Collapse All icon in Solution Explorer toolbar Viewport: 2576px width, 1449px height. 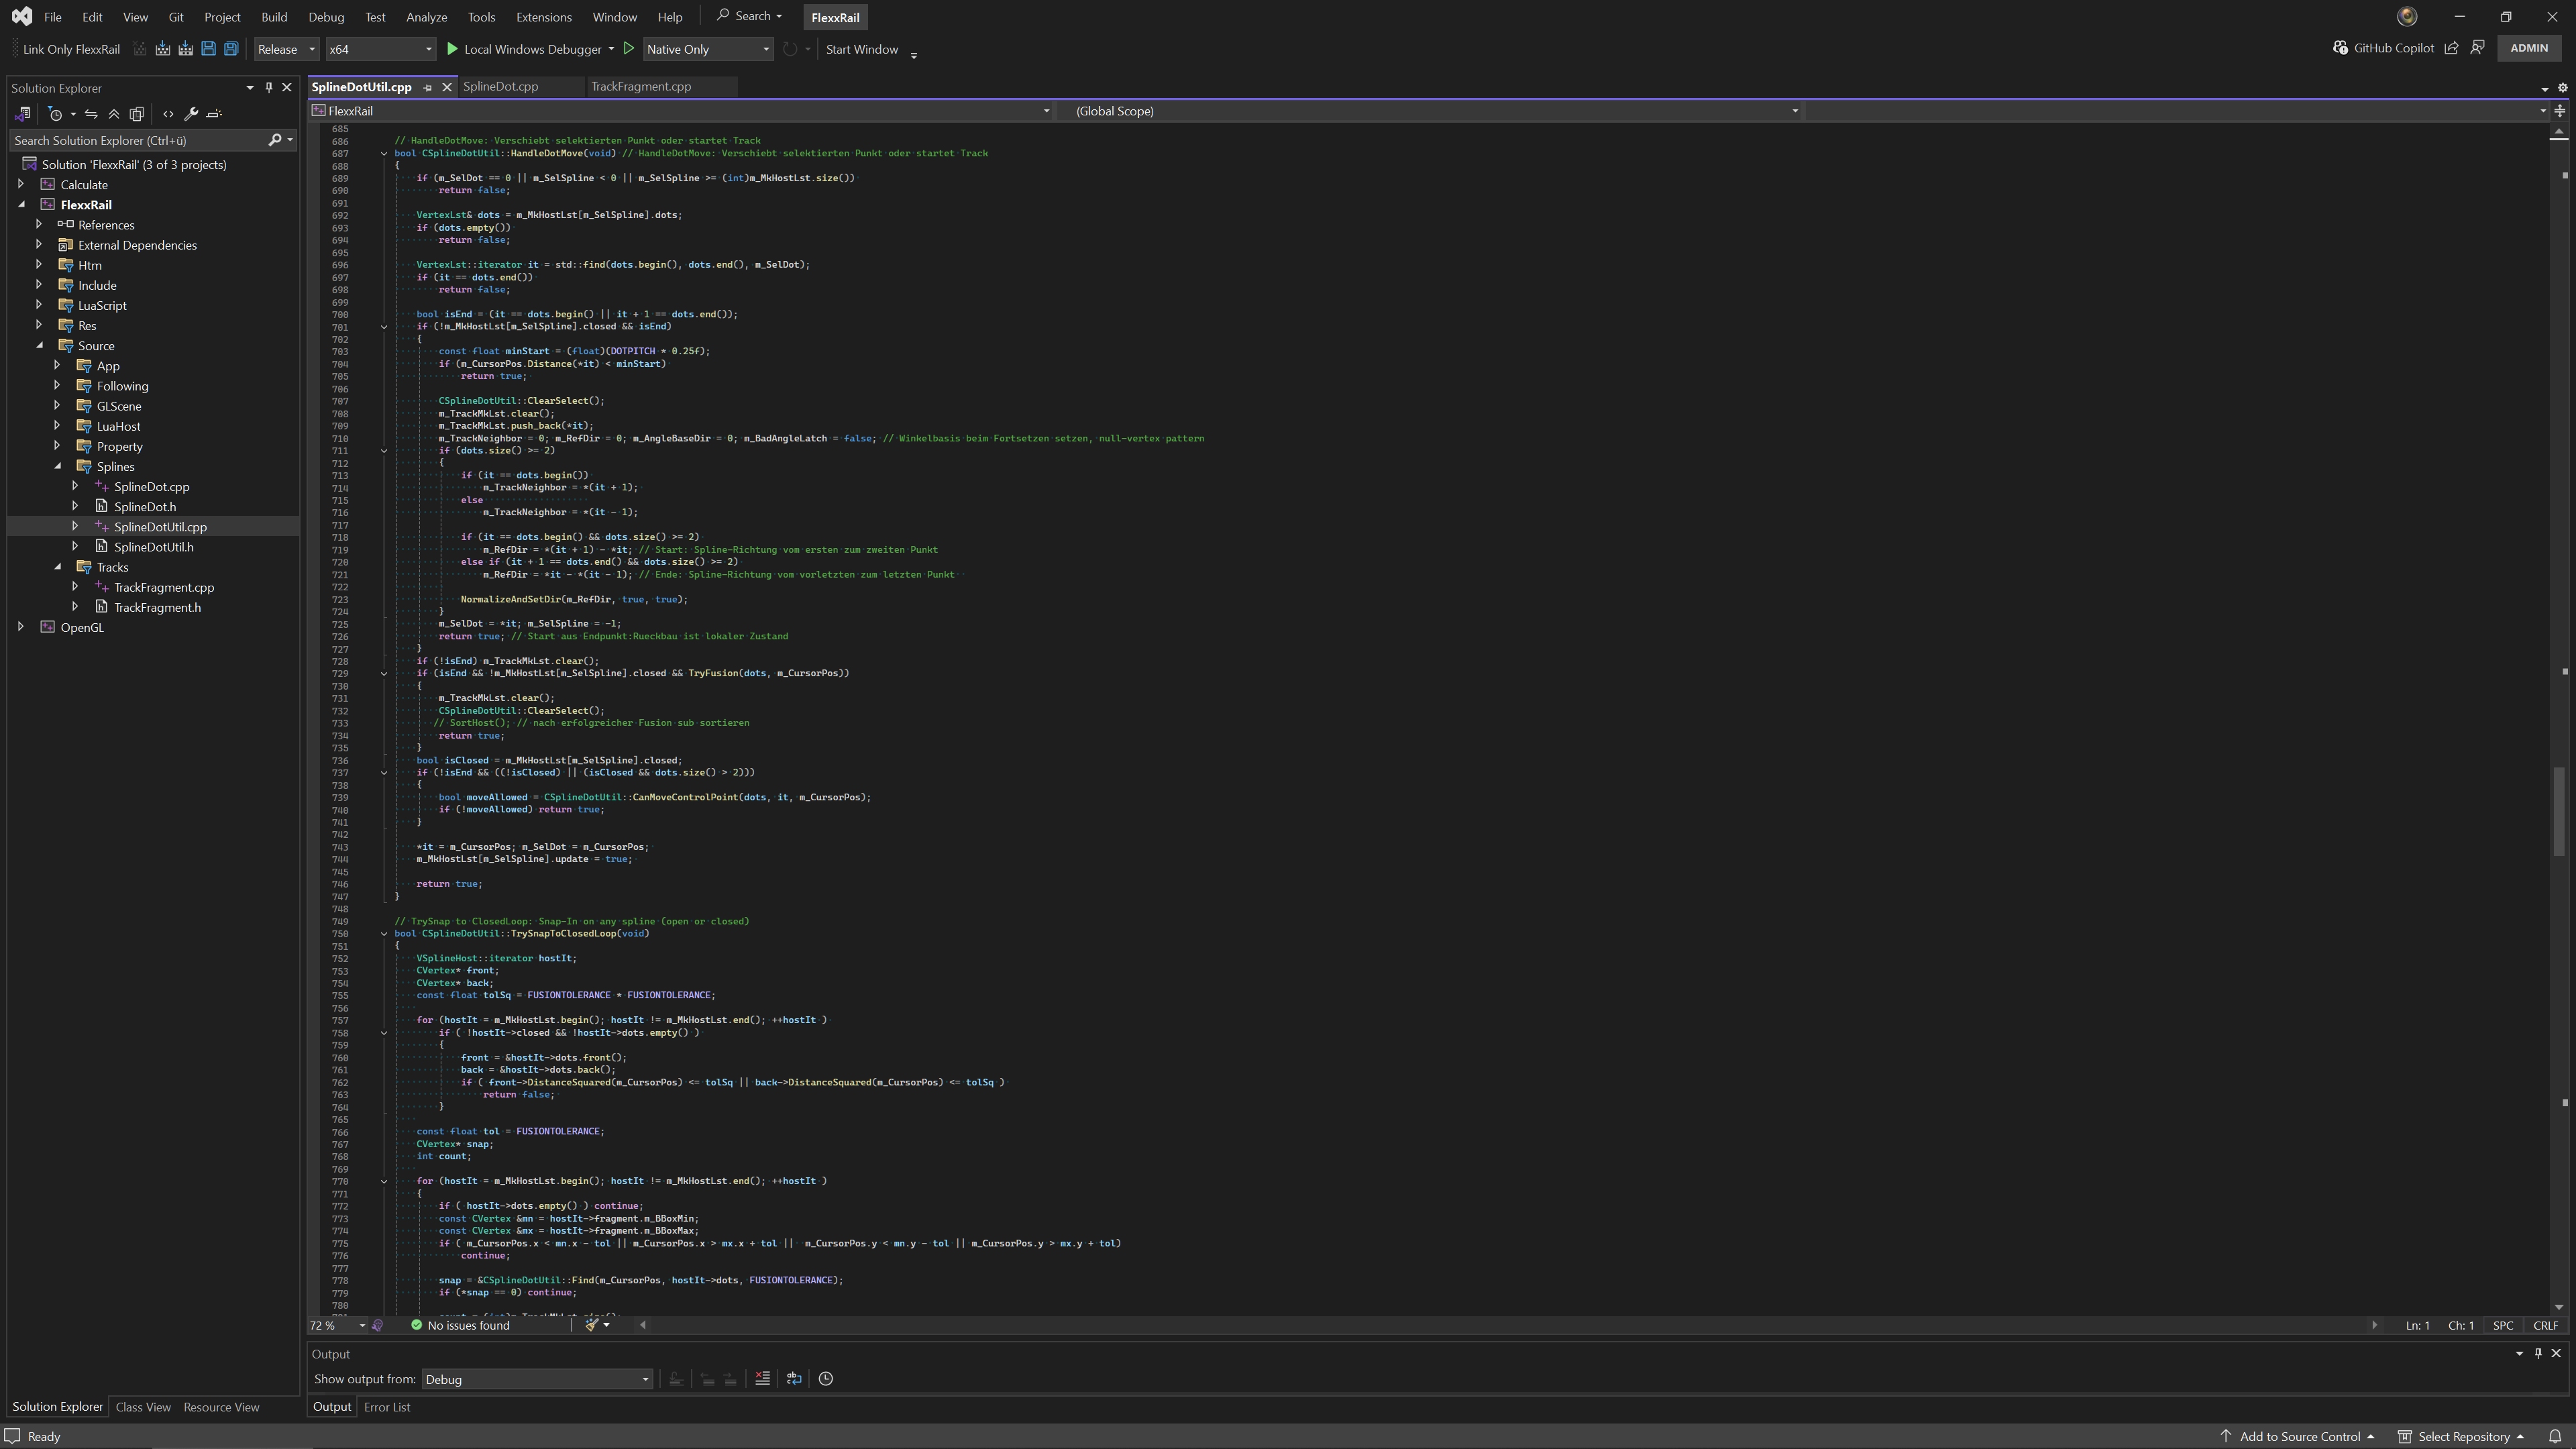tap(114, 114)
